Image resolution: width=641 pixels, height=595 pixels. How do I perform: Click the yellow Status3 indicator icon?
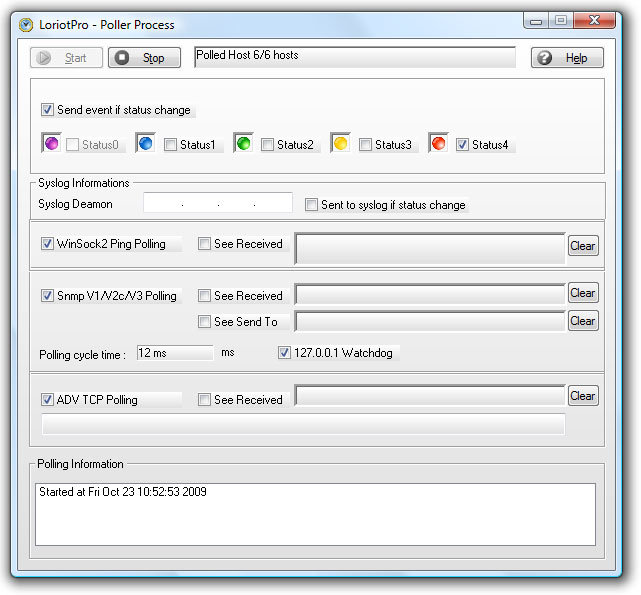[x=341, y=144]
